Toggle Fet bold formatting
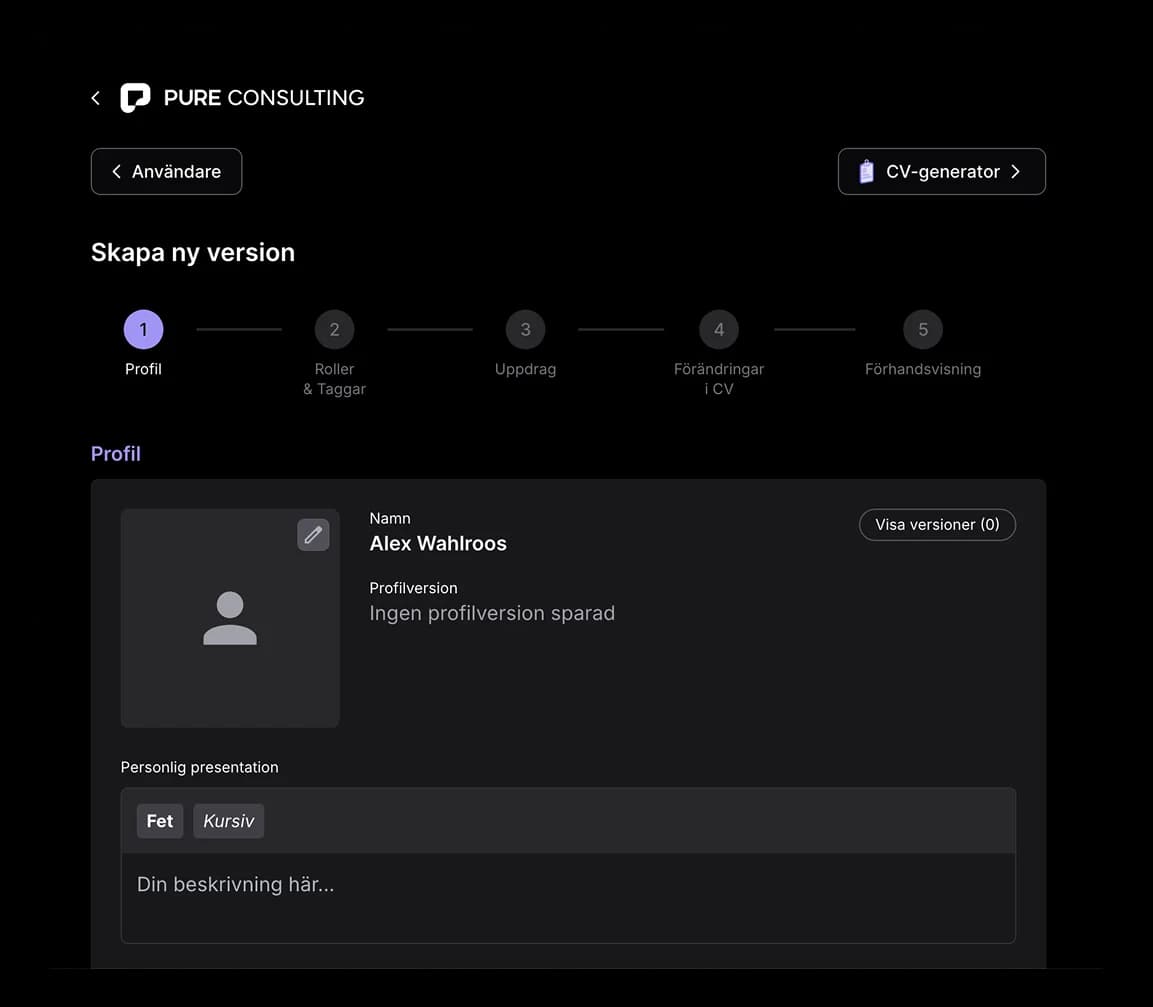This screenshot has height=1007, width=1153. [x=160, y=821]
